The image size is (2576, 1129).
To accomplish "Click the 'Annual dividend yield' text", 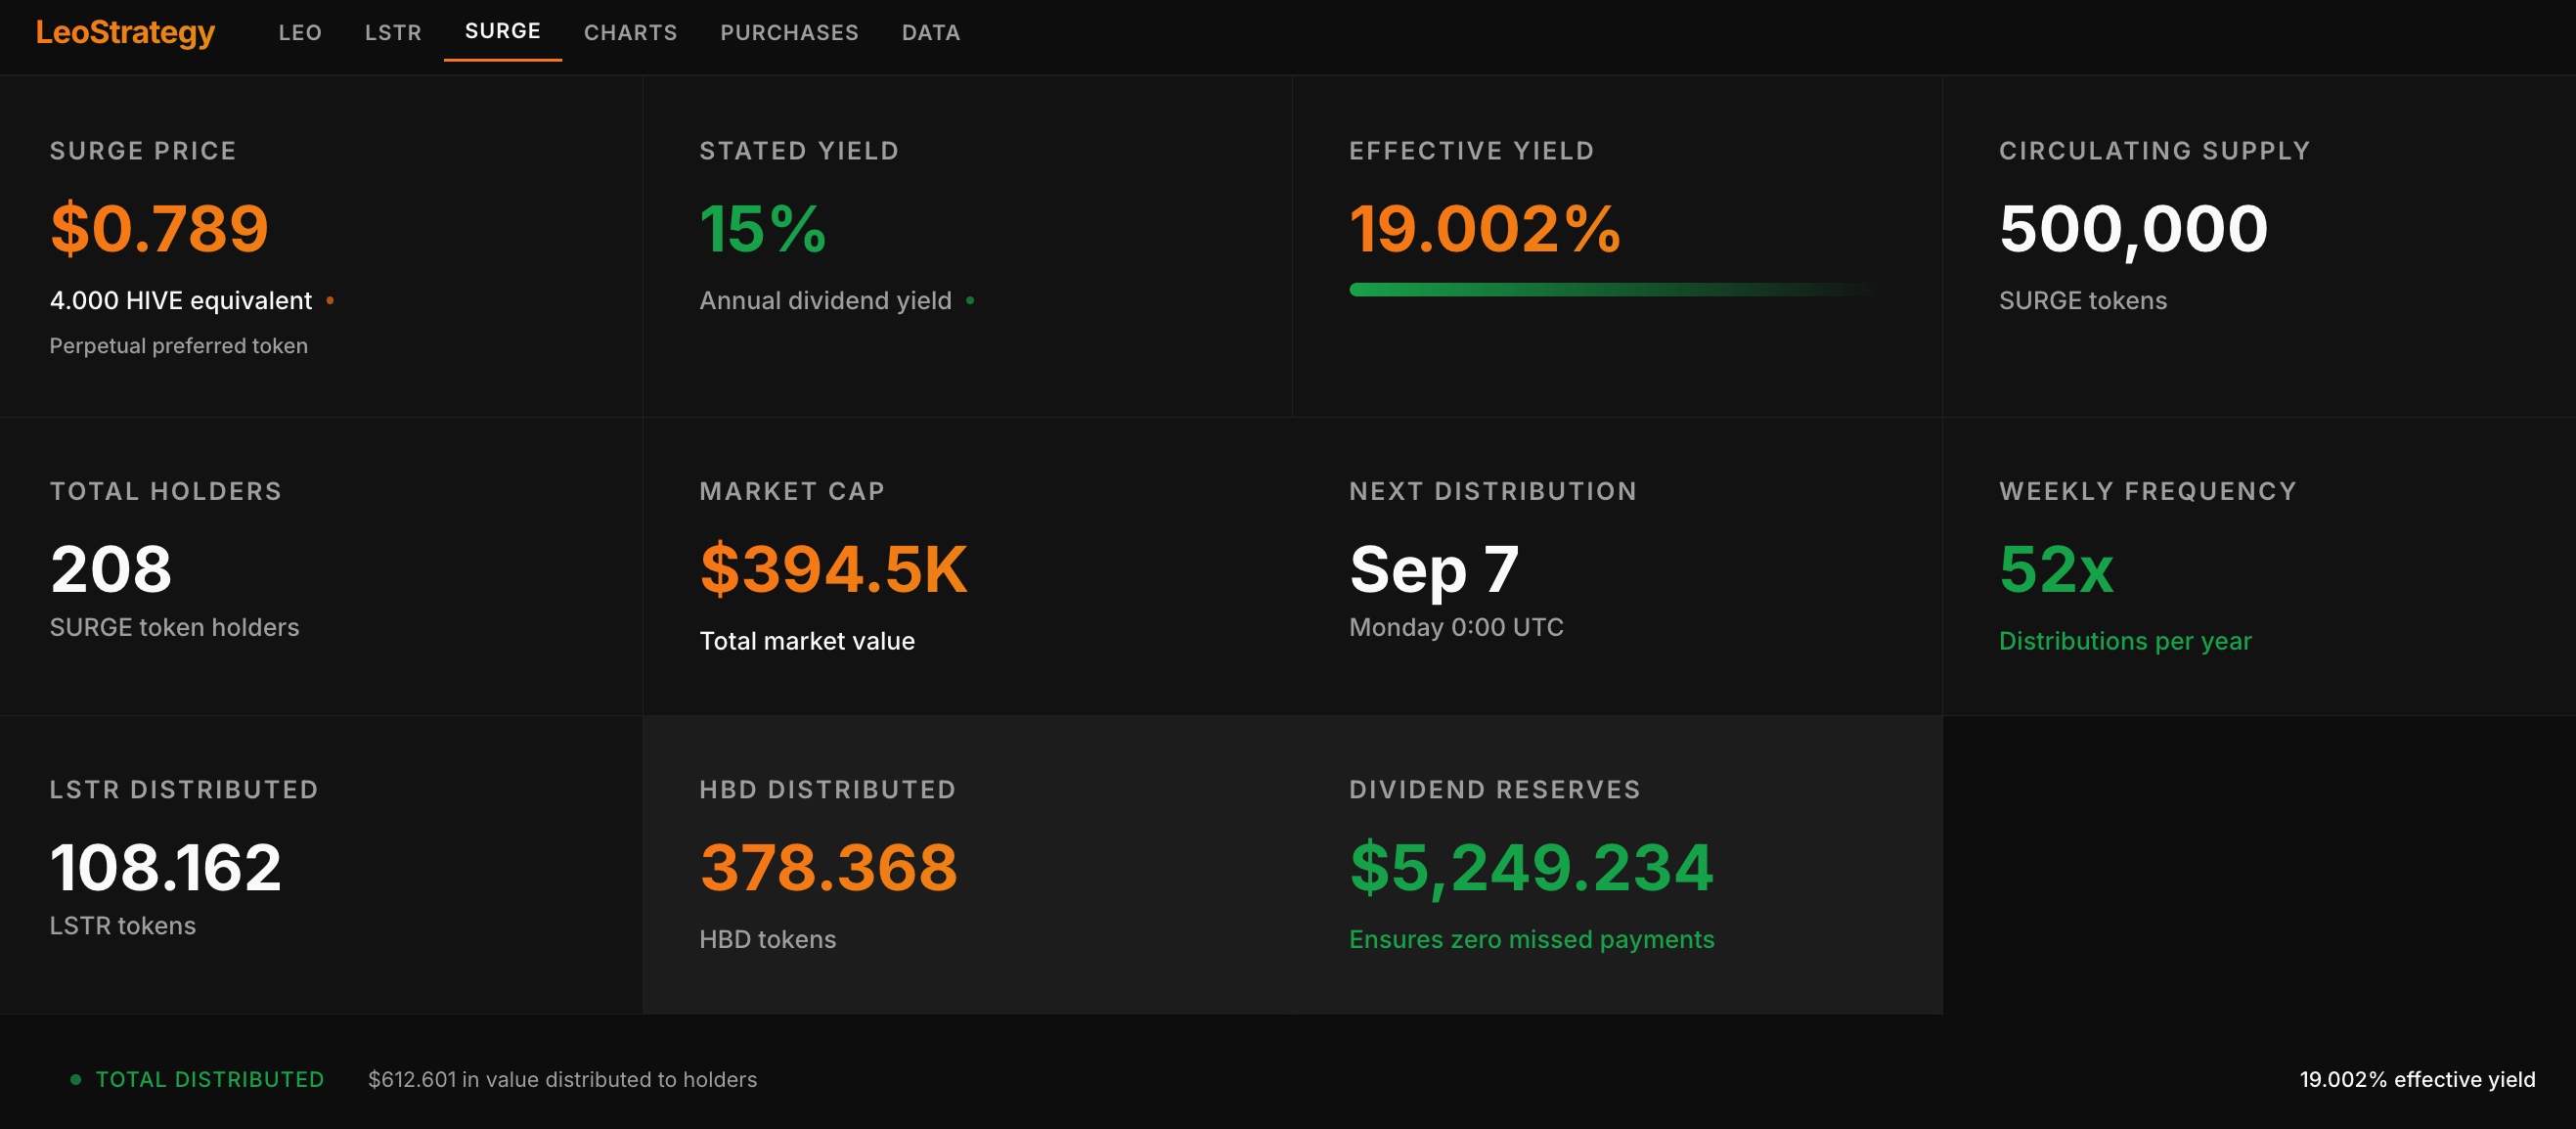I will [x=826, y=300].
